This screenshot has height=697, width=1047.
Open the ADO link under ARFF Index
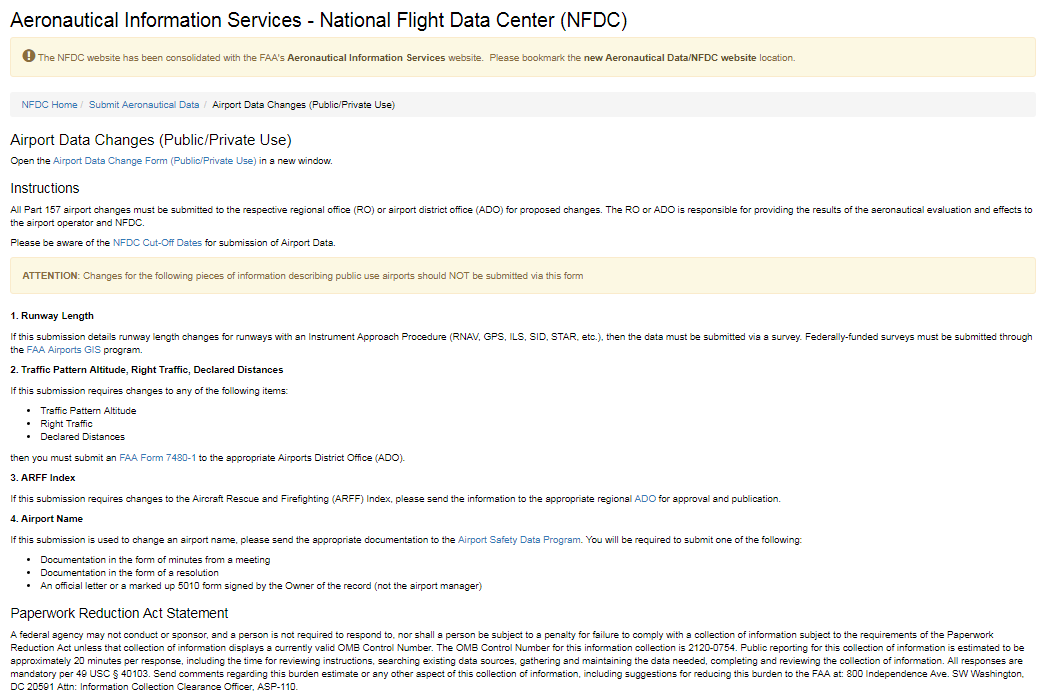point(645,498)
